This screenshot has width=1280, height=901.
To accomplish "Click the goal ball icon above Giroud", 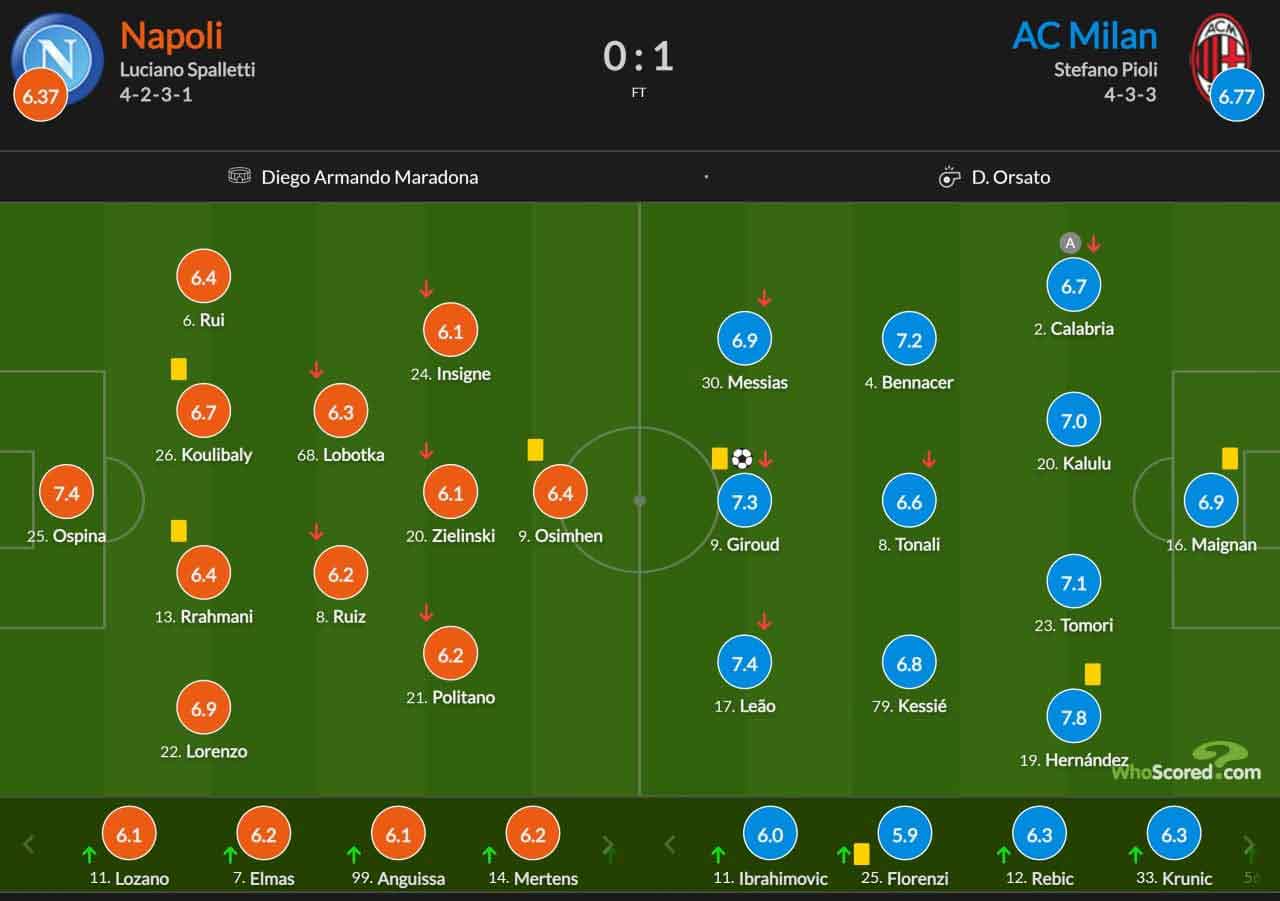I will click(x=742, y=459).
